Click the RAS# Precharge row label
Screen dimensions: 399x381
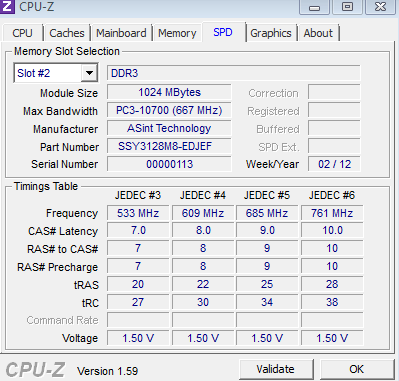57,267
